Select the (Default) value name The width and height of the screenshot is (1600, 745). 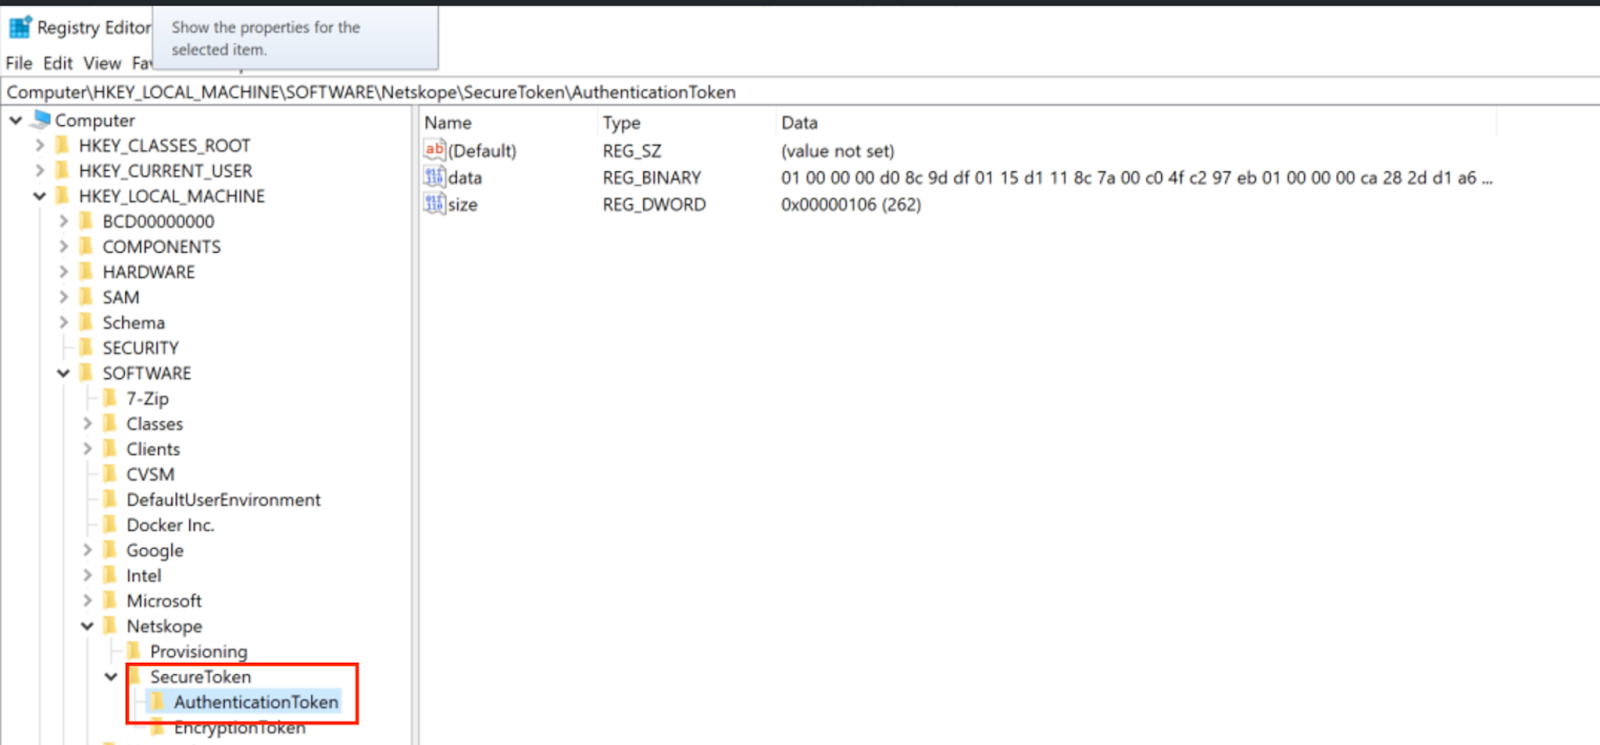point(482,150)
